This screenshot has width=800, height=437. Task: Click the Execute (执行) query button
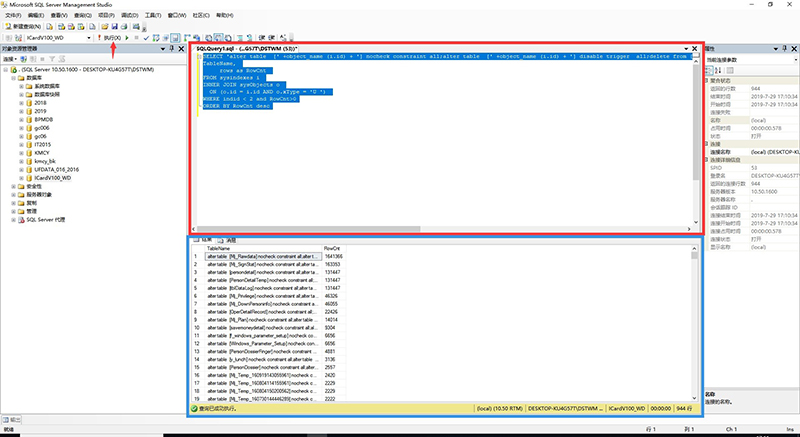coord(110,38)
